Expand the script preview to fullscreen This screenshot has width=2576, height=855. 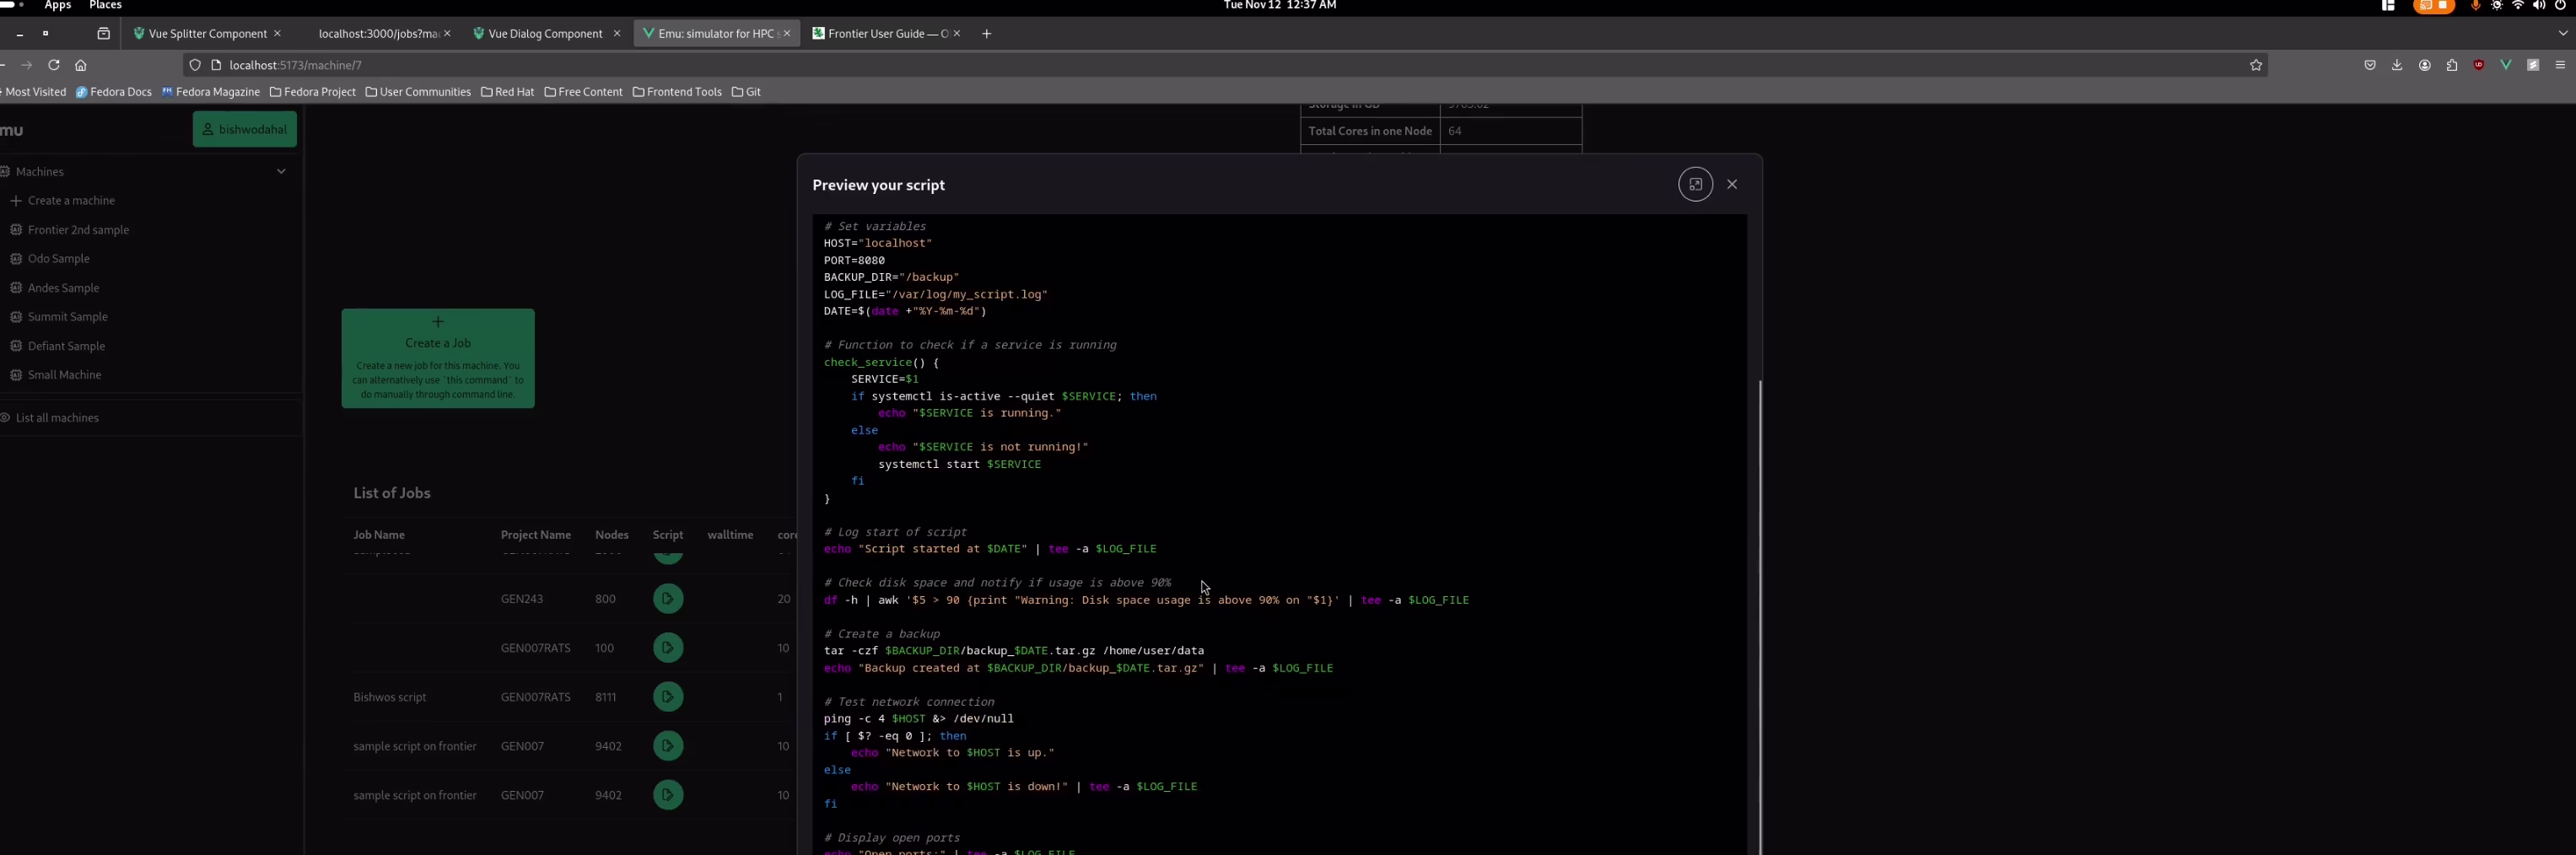click(x=1695, y=184)
